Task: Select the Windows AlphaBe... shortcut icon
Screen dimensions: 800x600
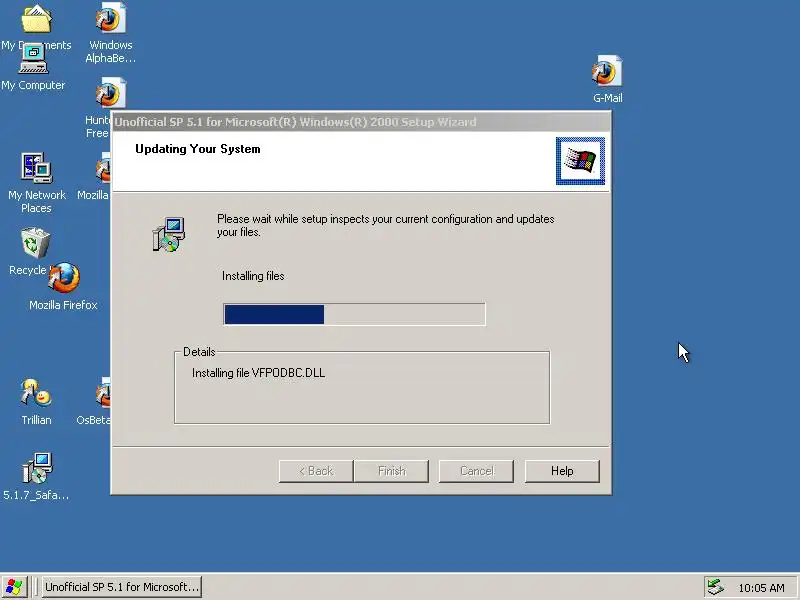Action: click(111, 19)
